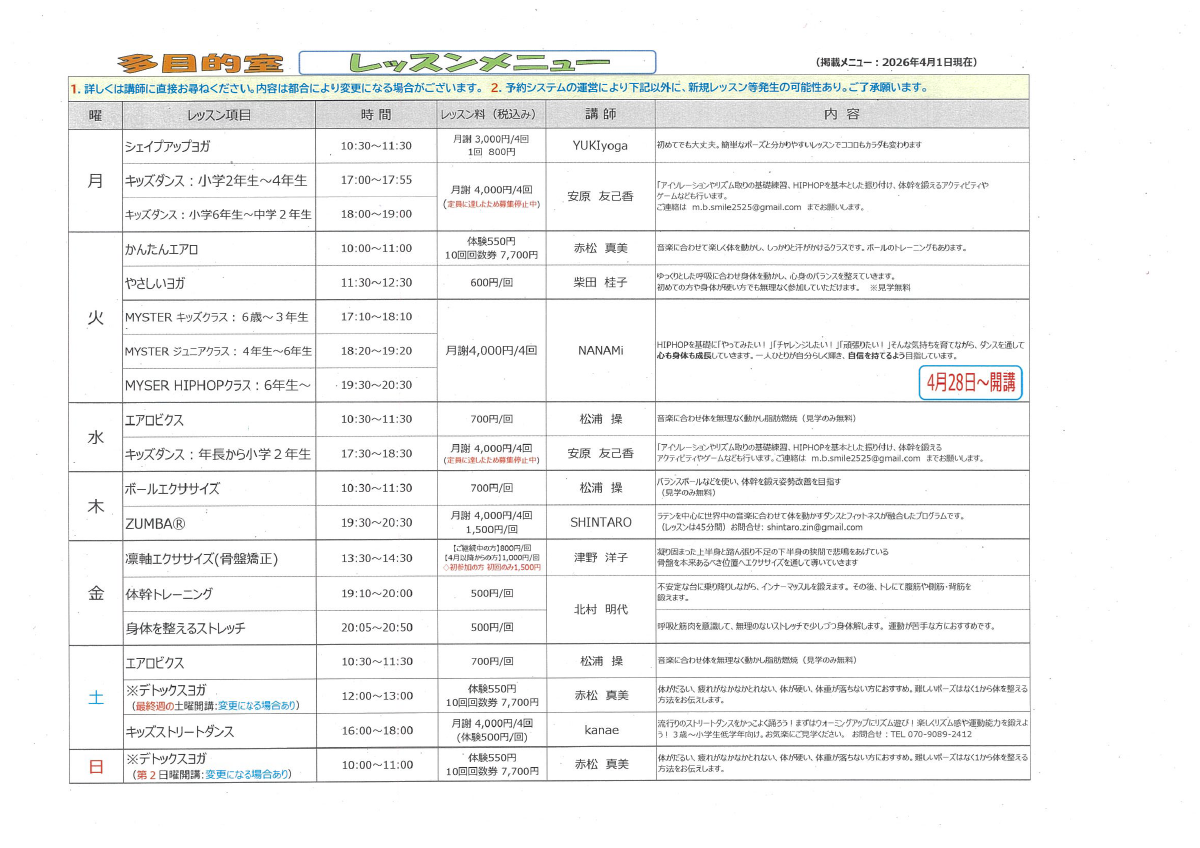The width and height of the screenshot is (1200, 848).
Task: Click the かんたんエアロ lesson name
Action: pos(161,249)
